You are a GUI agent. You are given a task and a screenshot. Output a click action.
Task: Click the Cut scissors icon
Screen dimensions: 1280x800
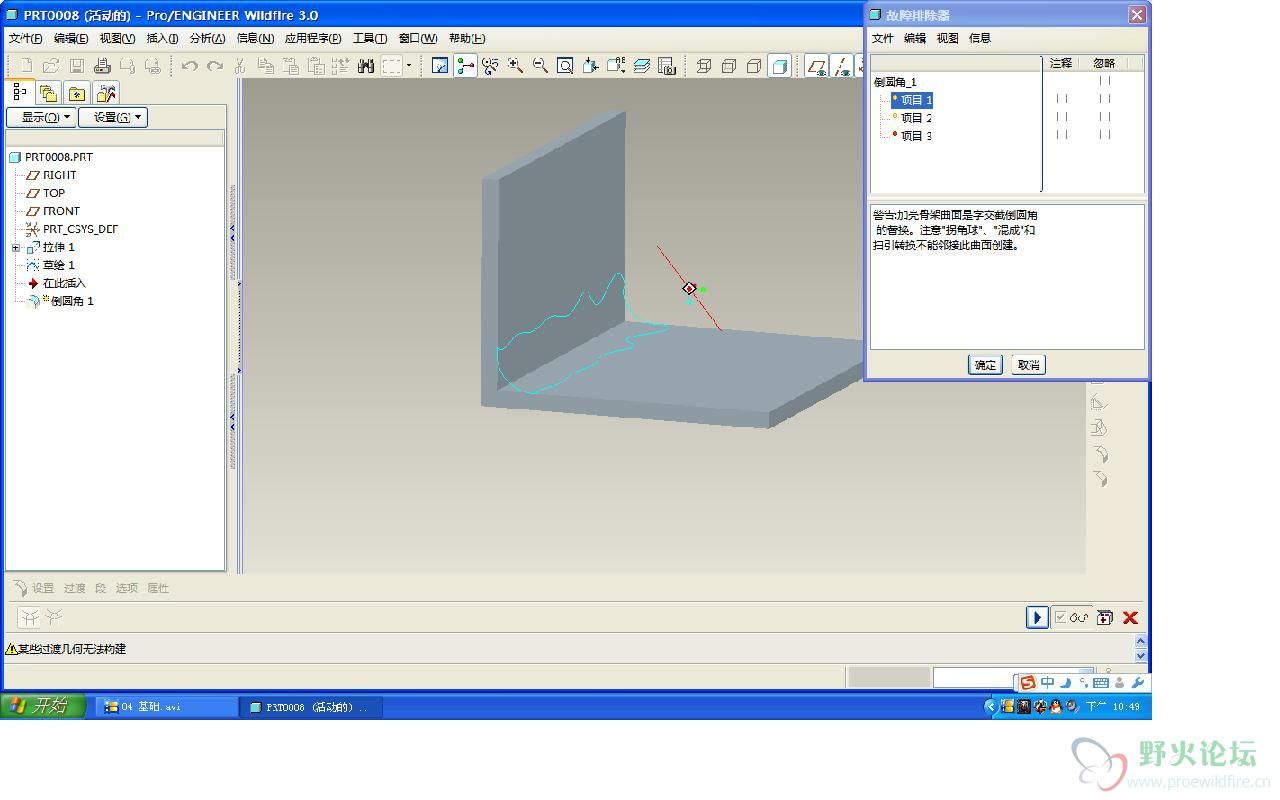(240, 66)
